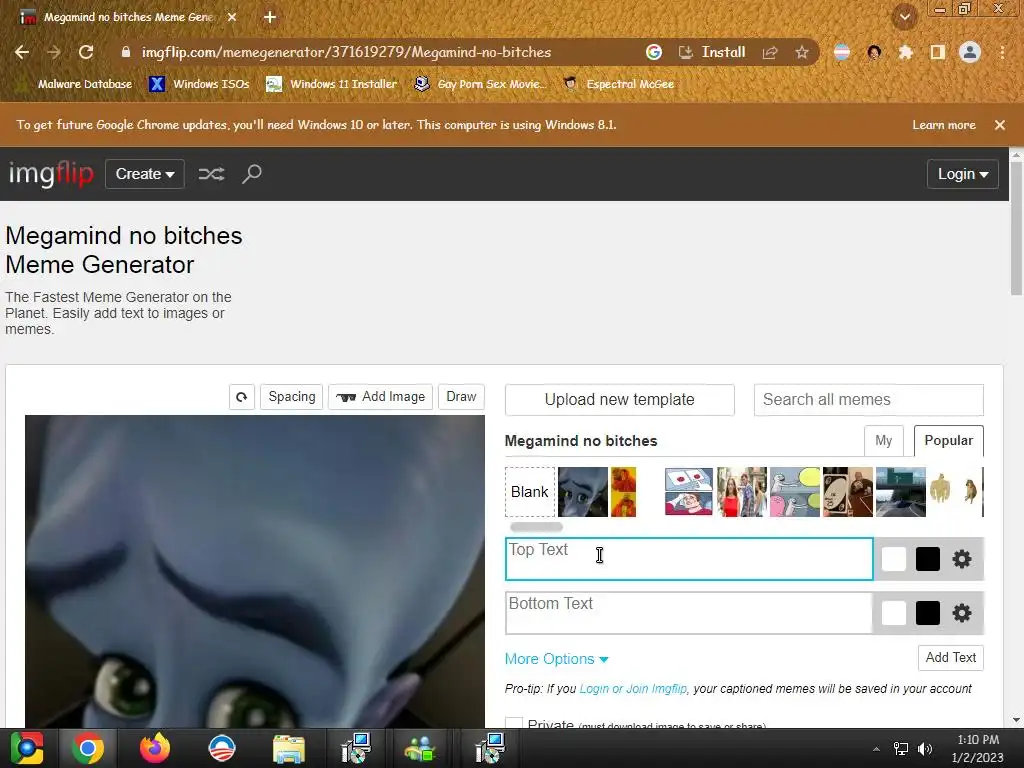Click the Install app button
Image resolution: width=1024 pixels, height=768 pixels.
pyautogui.click(x=712, y=52)
